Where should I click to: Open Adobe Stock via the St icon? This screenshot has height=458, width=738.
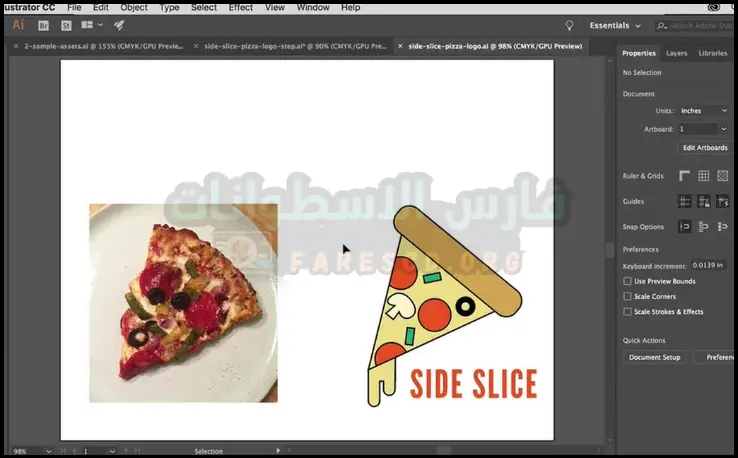[x=66, y=25]
